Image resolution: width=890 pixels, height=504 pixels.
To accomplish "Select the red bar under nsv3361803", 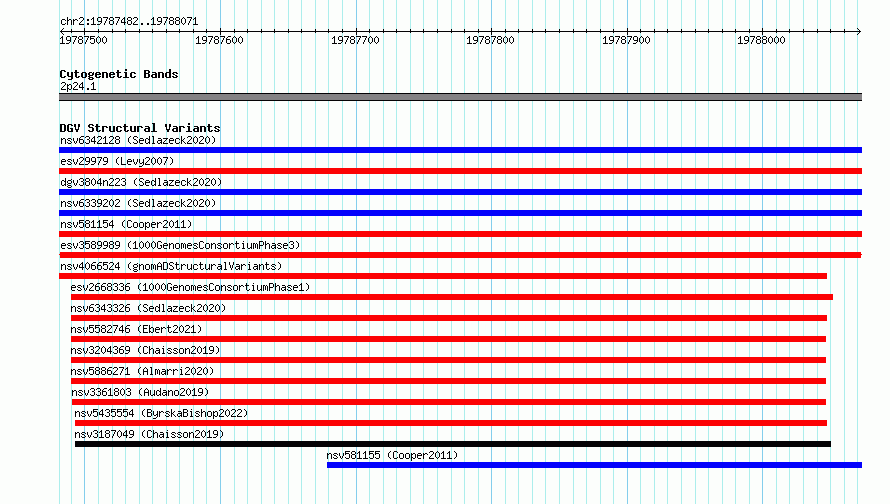I will point(448,402).
